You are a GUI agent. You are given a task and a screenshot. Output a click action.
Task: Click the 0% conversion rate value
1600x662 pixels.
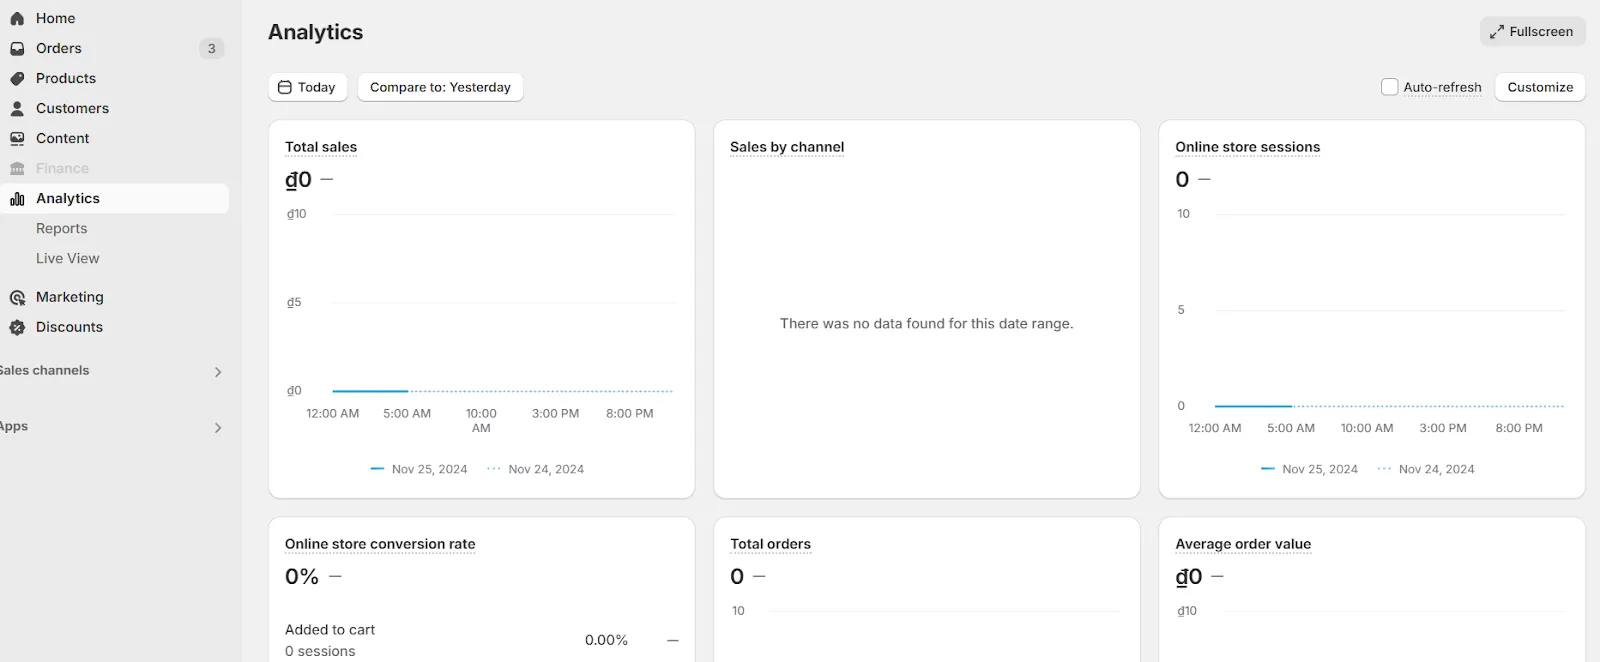tap(302, 577)
